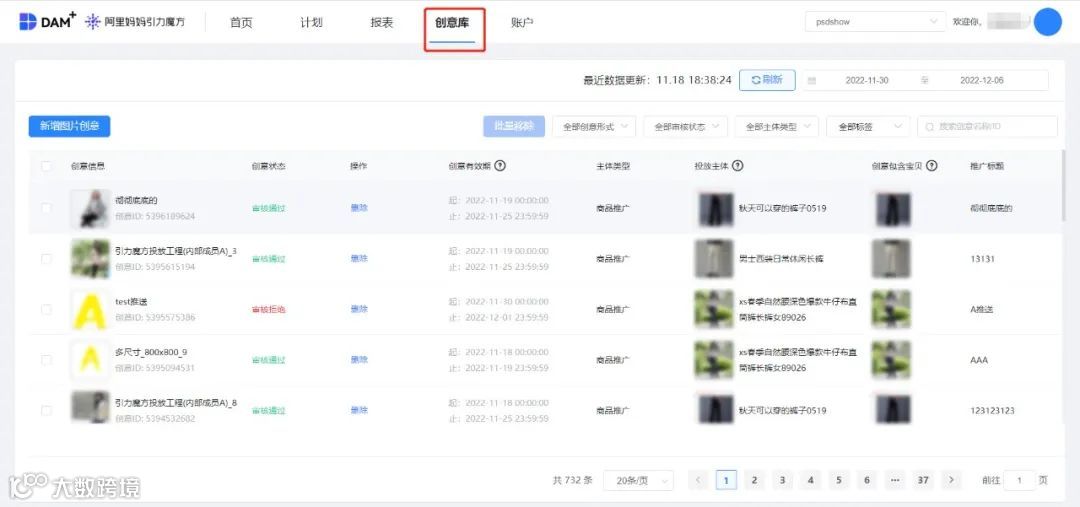This screenshot has width=1080, height=507.
Task: Click the 创意状态 column header
Action: pyautogui.click(x=269, y=166)
